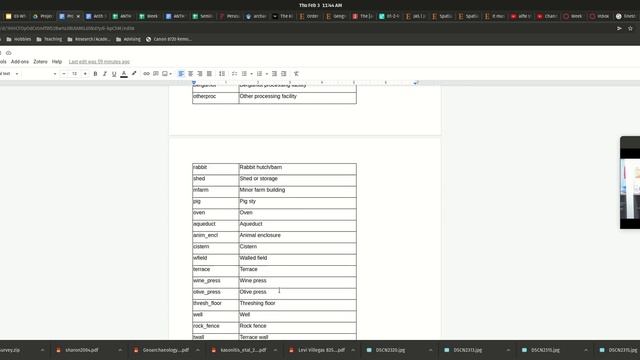
Task: Increase indent
Action: click(284, 74)
